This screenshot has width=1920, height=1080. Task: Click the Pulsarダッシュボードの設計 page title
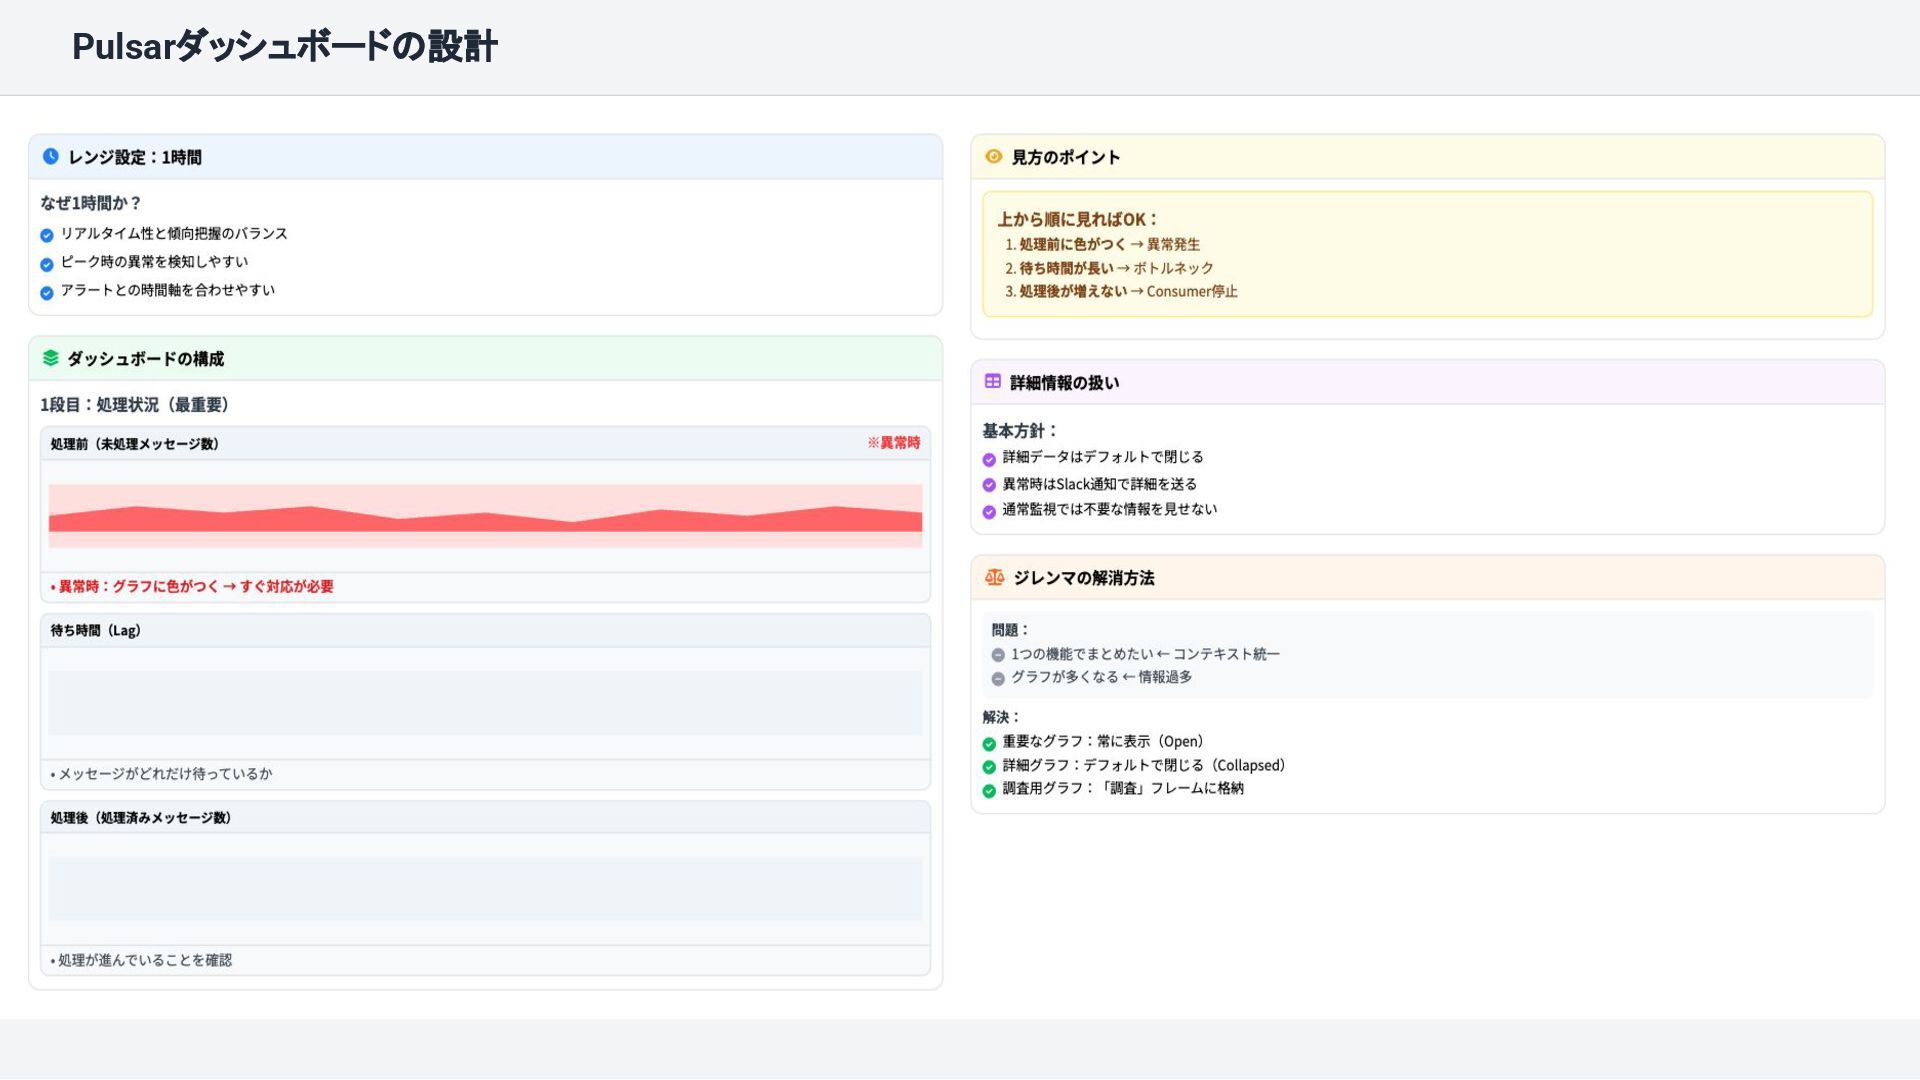[x=285, y=47]
